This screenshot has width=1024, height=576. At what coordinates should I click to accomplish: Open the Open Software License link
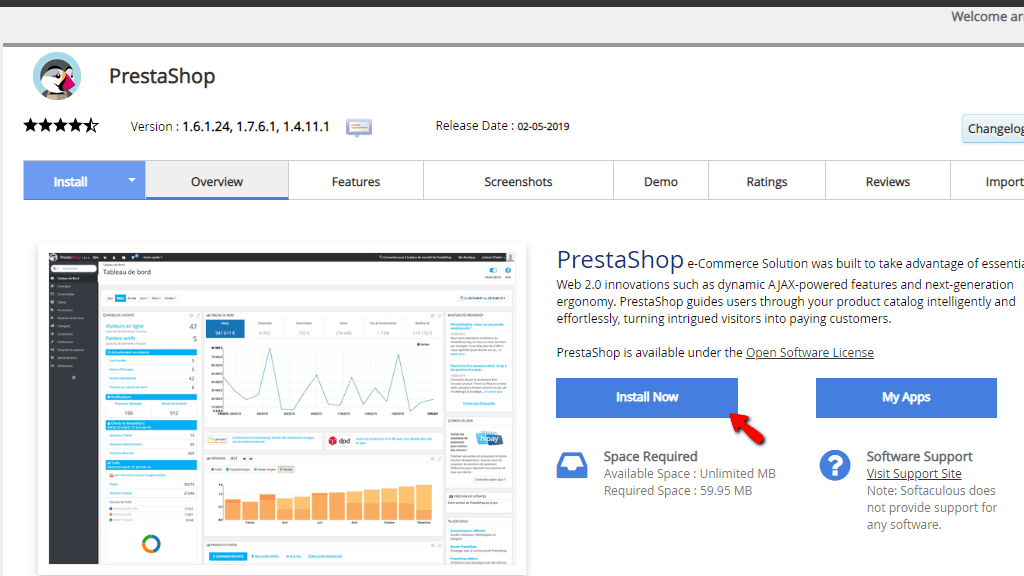click(x=810, y=353)
